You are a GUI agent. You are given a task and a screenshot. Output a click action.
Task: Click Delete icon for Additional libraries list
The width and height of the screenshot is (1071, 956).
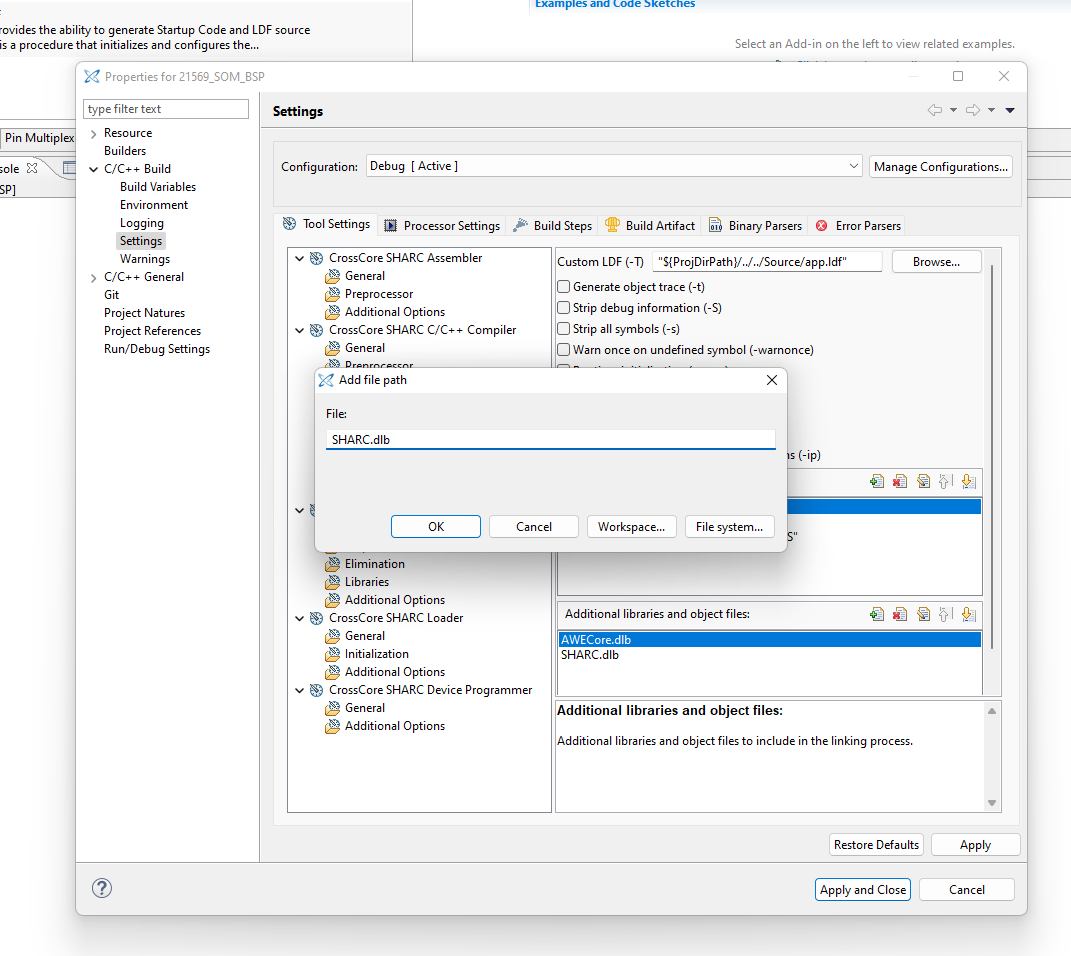900,614
